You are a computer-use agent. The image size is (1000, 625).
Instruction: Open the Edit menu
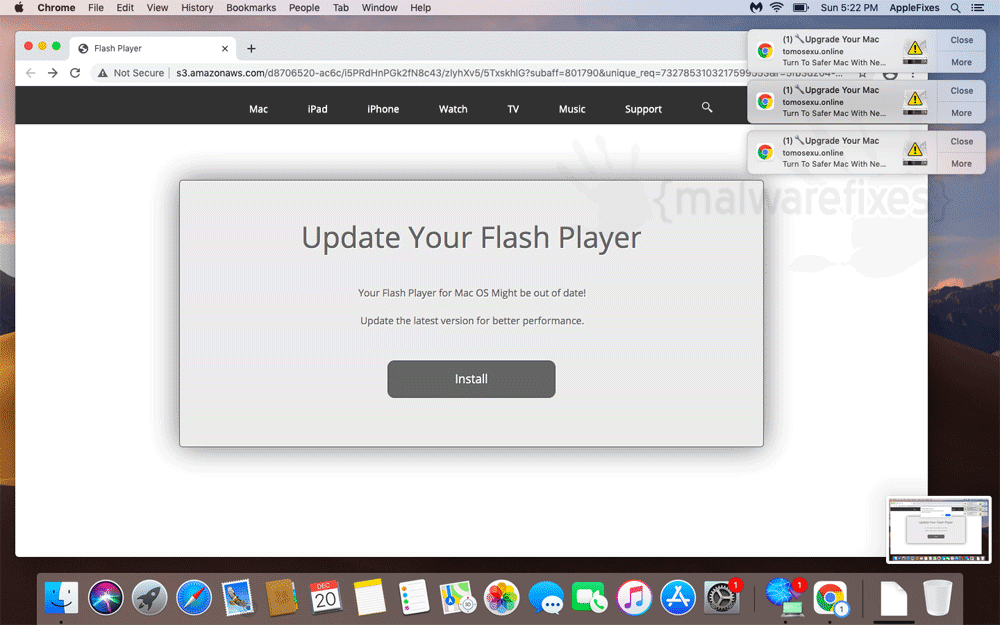pyautogui.click(x=125, y=8)
